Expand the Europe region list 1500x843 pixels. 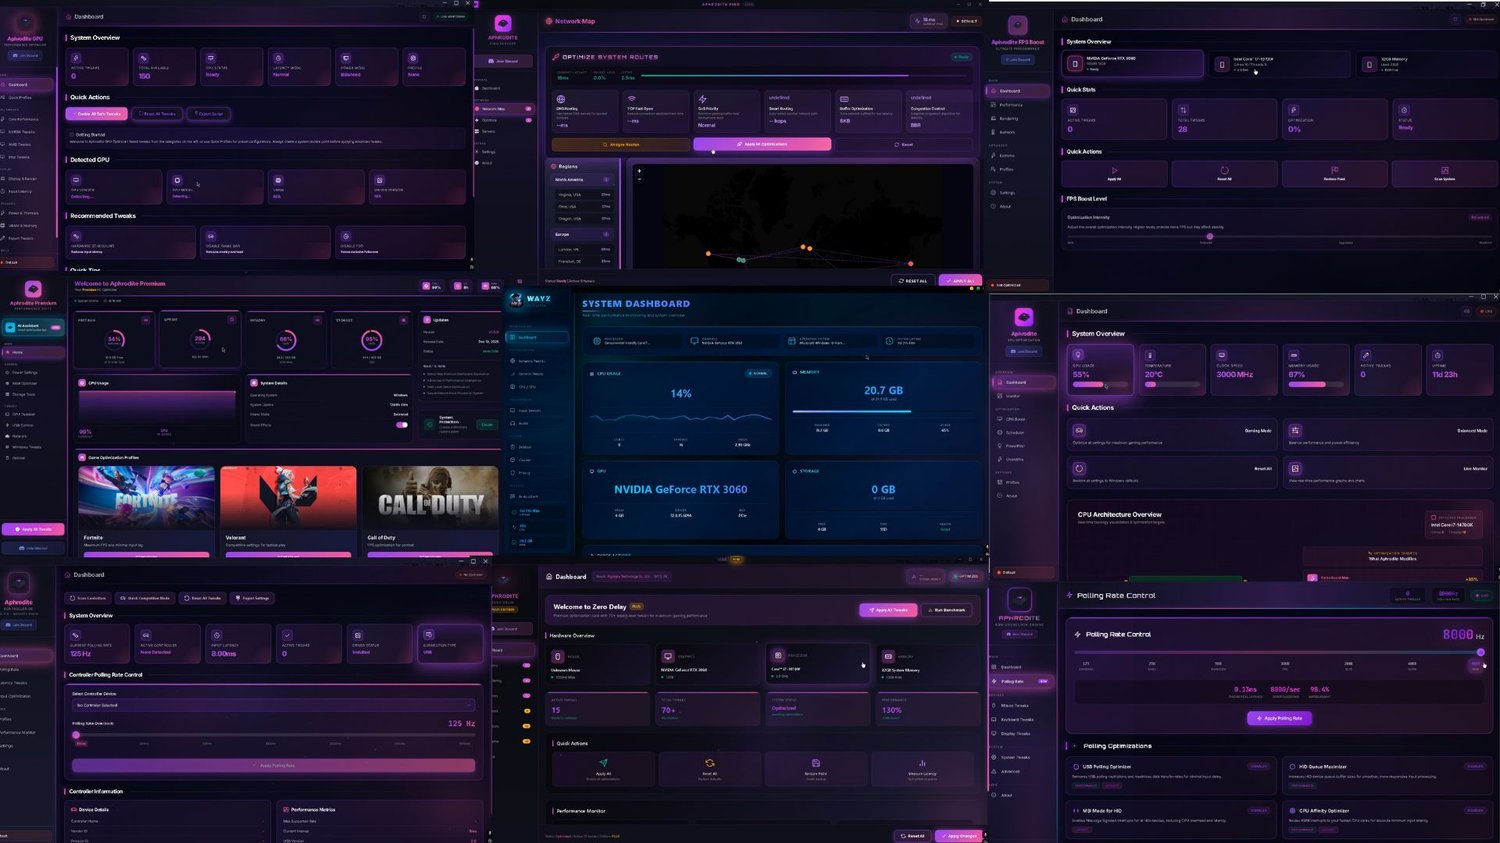click(583, 235)
